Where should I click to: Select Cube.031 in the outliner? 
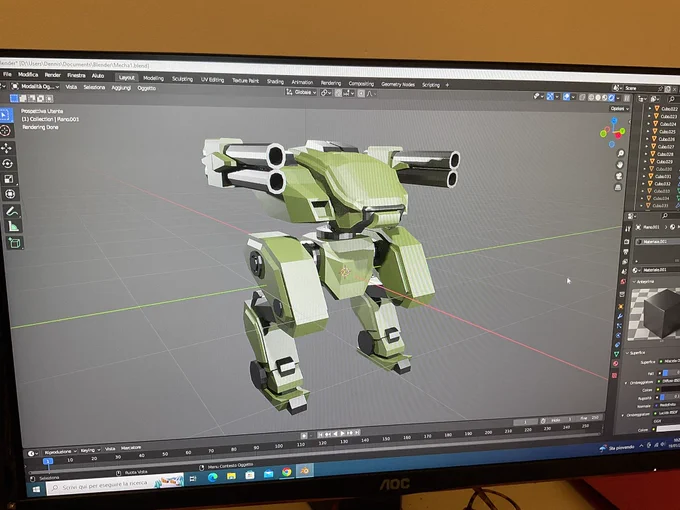click(x=662, y=177)
